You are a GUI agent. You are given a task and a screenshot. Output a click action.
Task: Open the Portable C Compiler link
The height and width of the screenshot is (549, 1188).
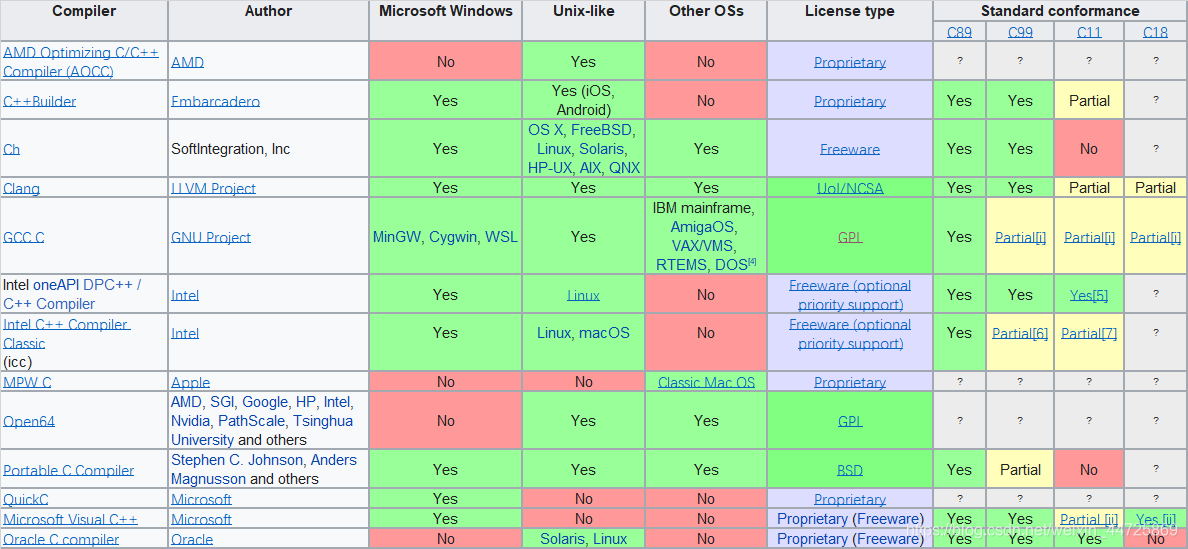pos(68,470)
